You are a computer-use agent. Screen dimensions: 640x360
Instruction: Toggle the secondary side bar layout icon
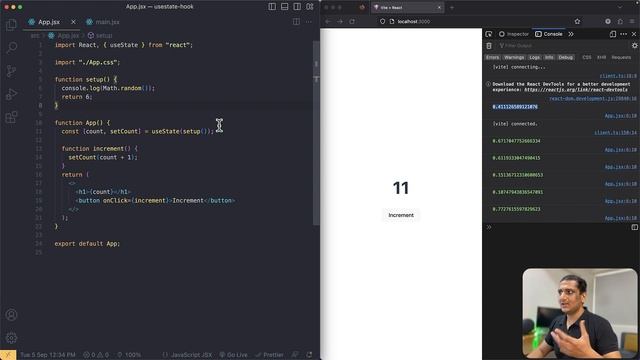(x=297, y=7)
